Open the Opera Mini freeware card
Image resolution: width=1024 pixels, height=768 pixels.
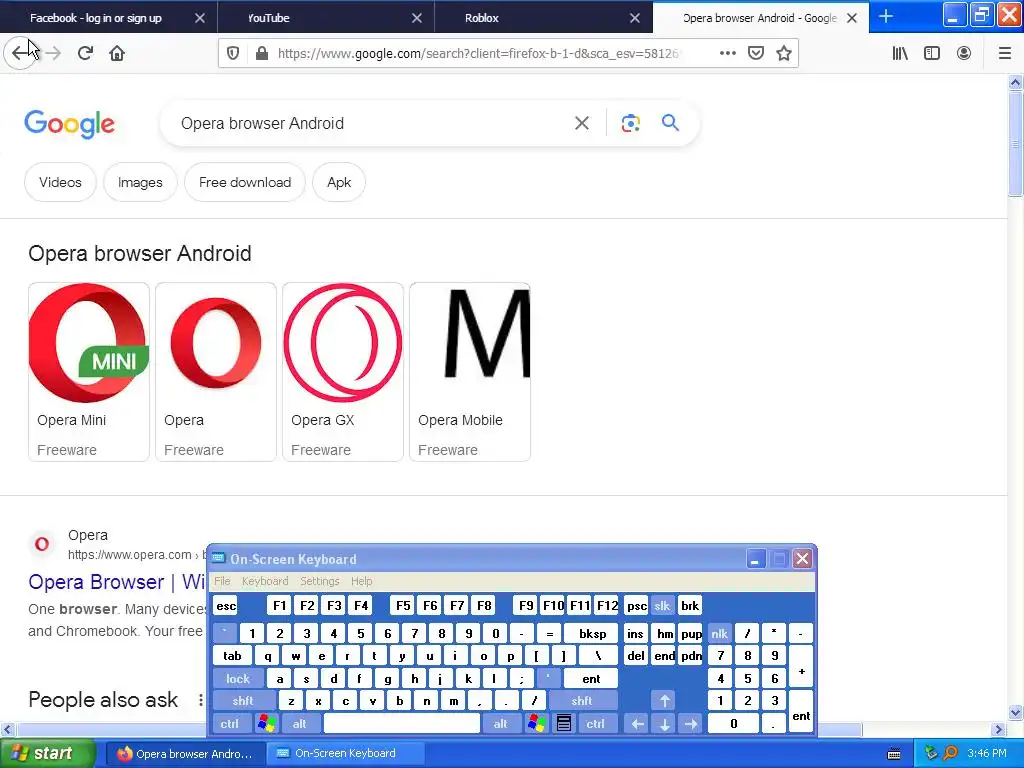(89, 372)
